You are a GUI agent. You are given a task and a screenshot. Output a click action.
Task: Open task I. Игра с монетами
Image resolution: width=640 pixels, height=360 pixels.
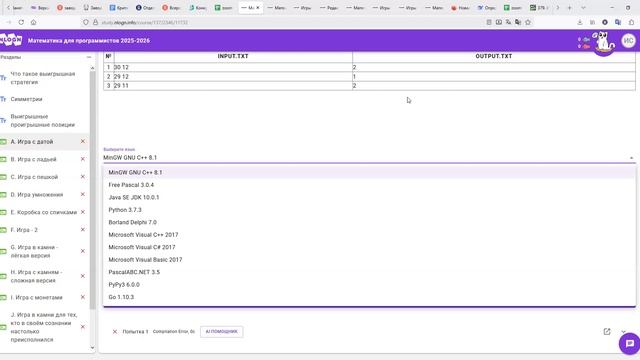coord(36,298)
